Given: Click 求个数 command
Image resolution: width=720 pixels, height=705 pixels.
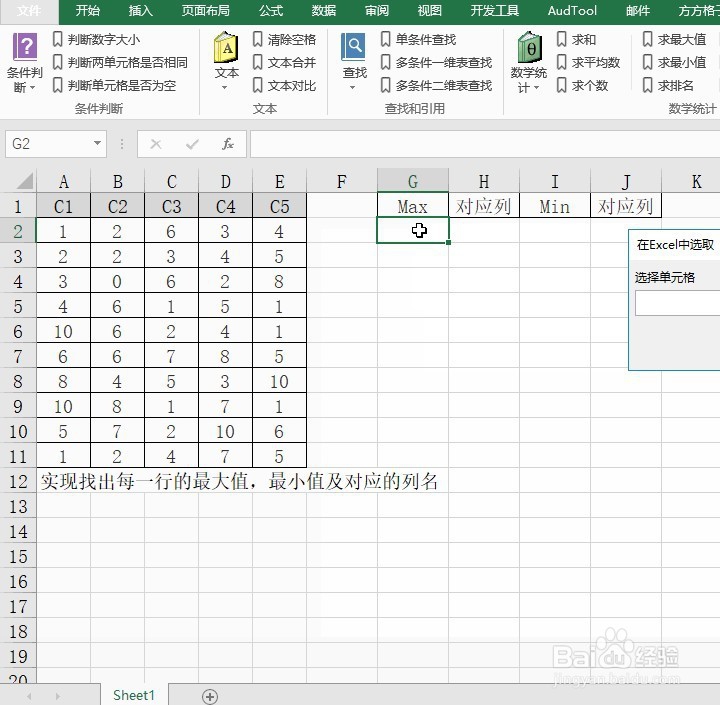Looking at the screenshot, I should click(582, 85).
